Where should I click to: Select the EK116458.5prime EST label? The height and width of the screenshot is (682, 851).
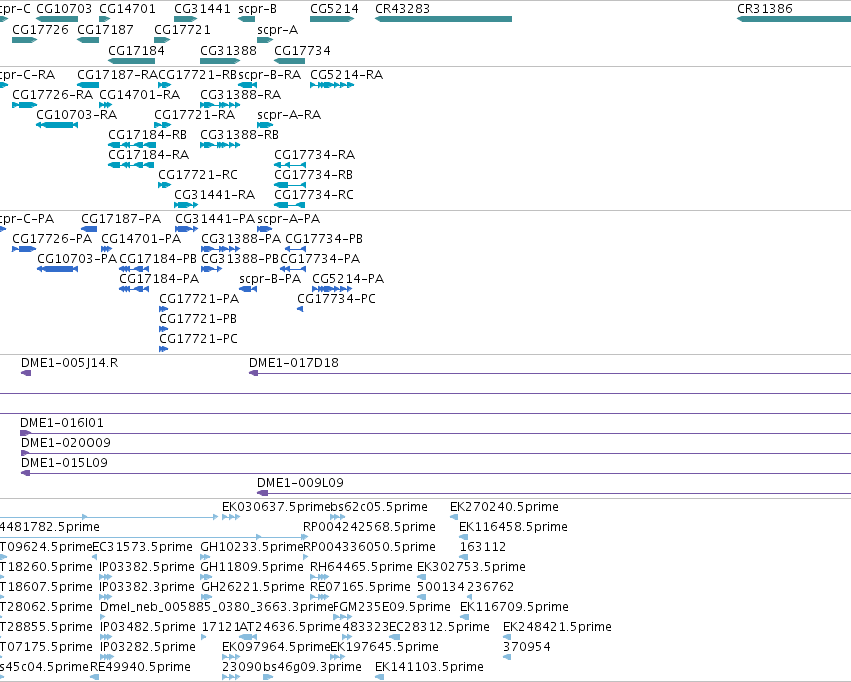click(x=513, y=527)
